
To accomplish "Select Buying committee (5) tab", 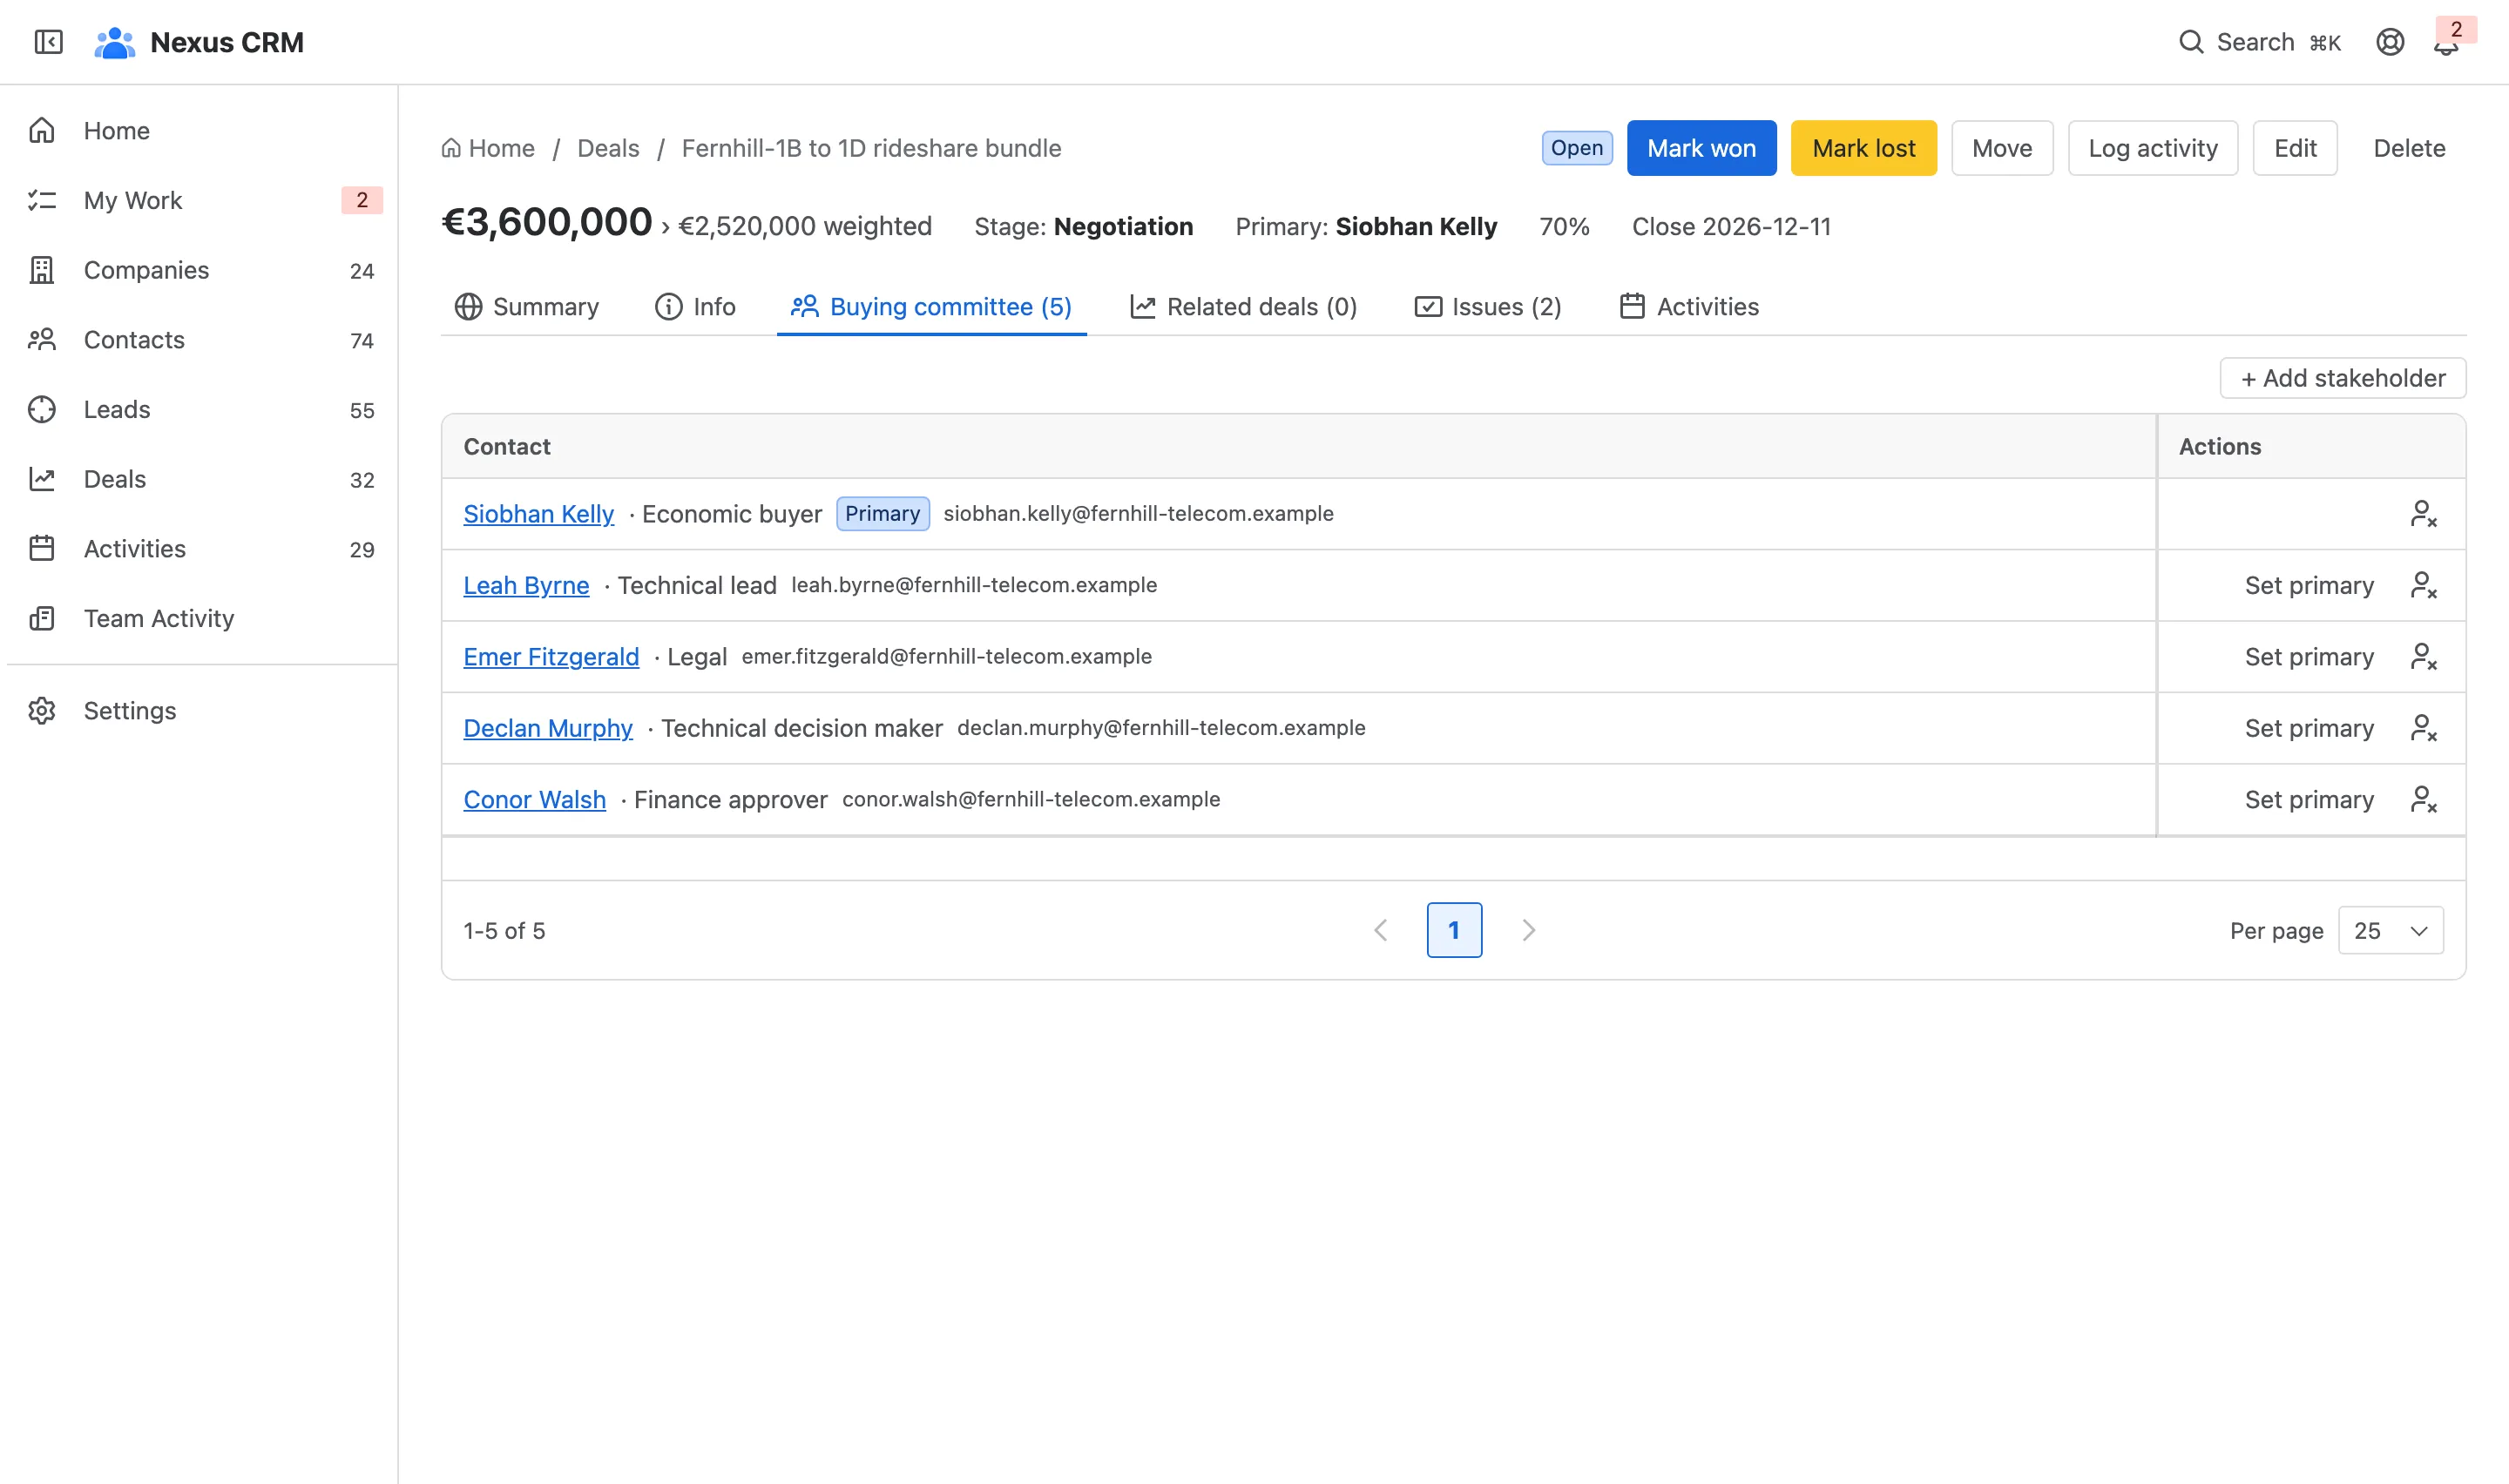I will [x=931, y=307].
